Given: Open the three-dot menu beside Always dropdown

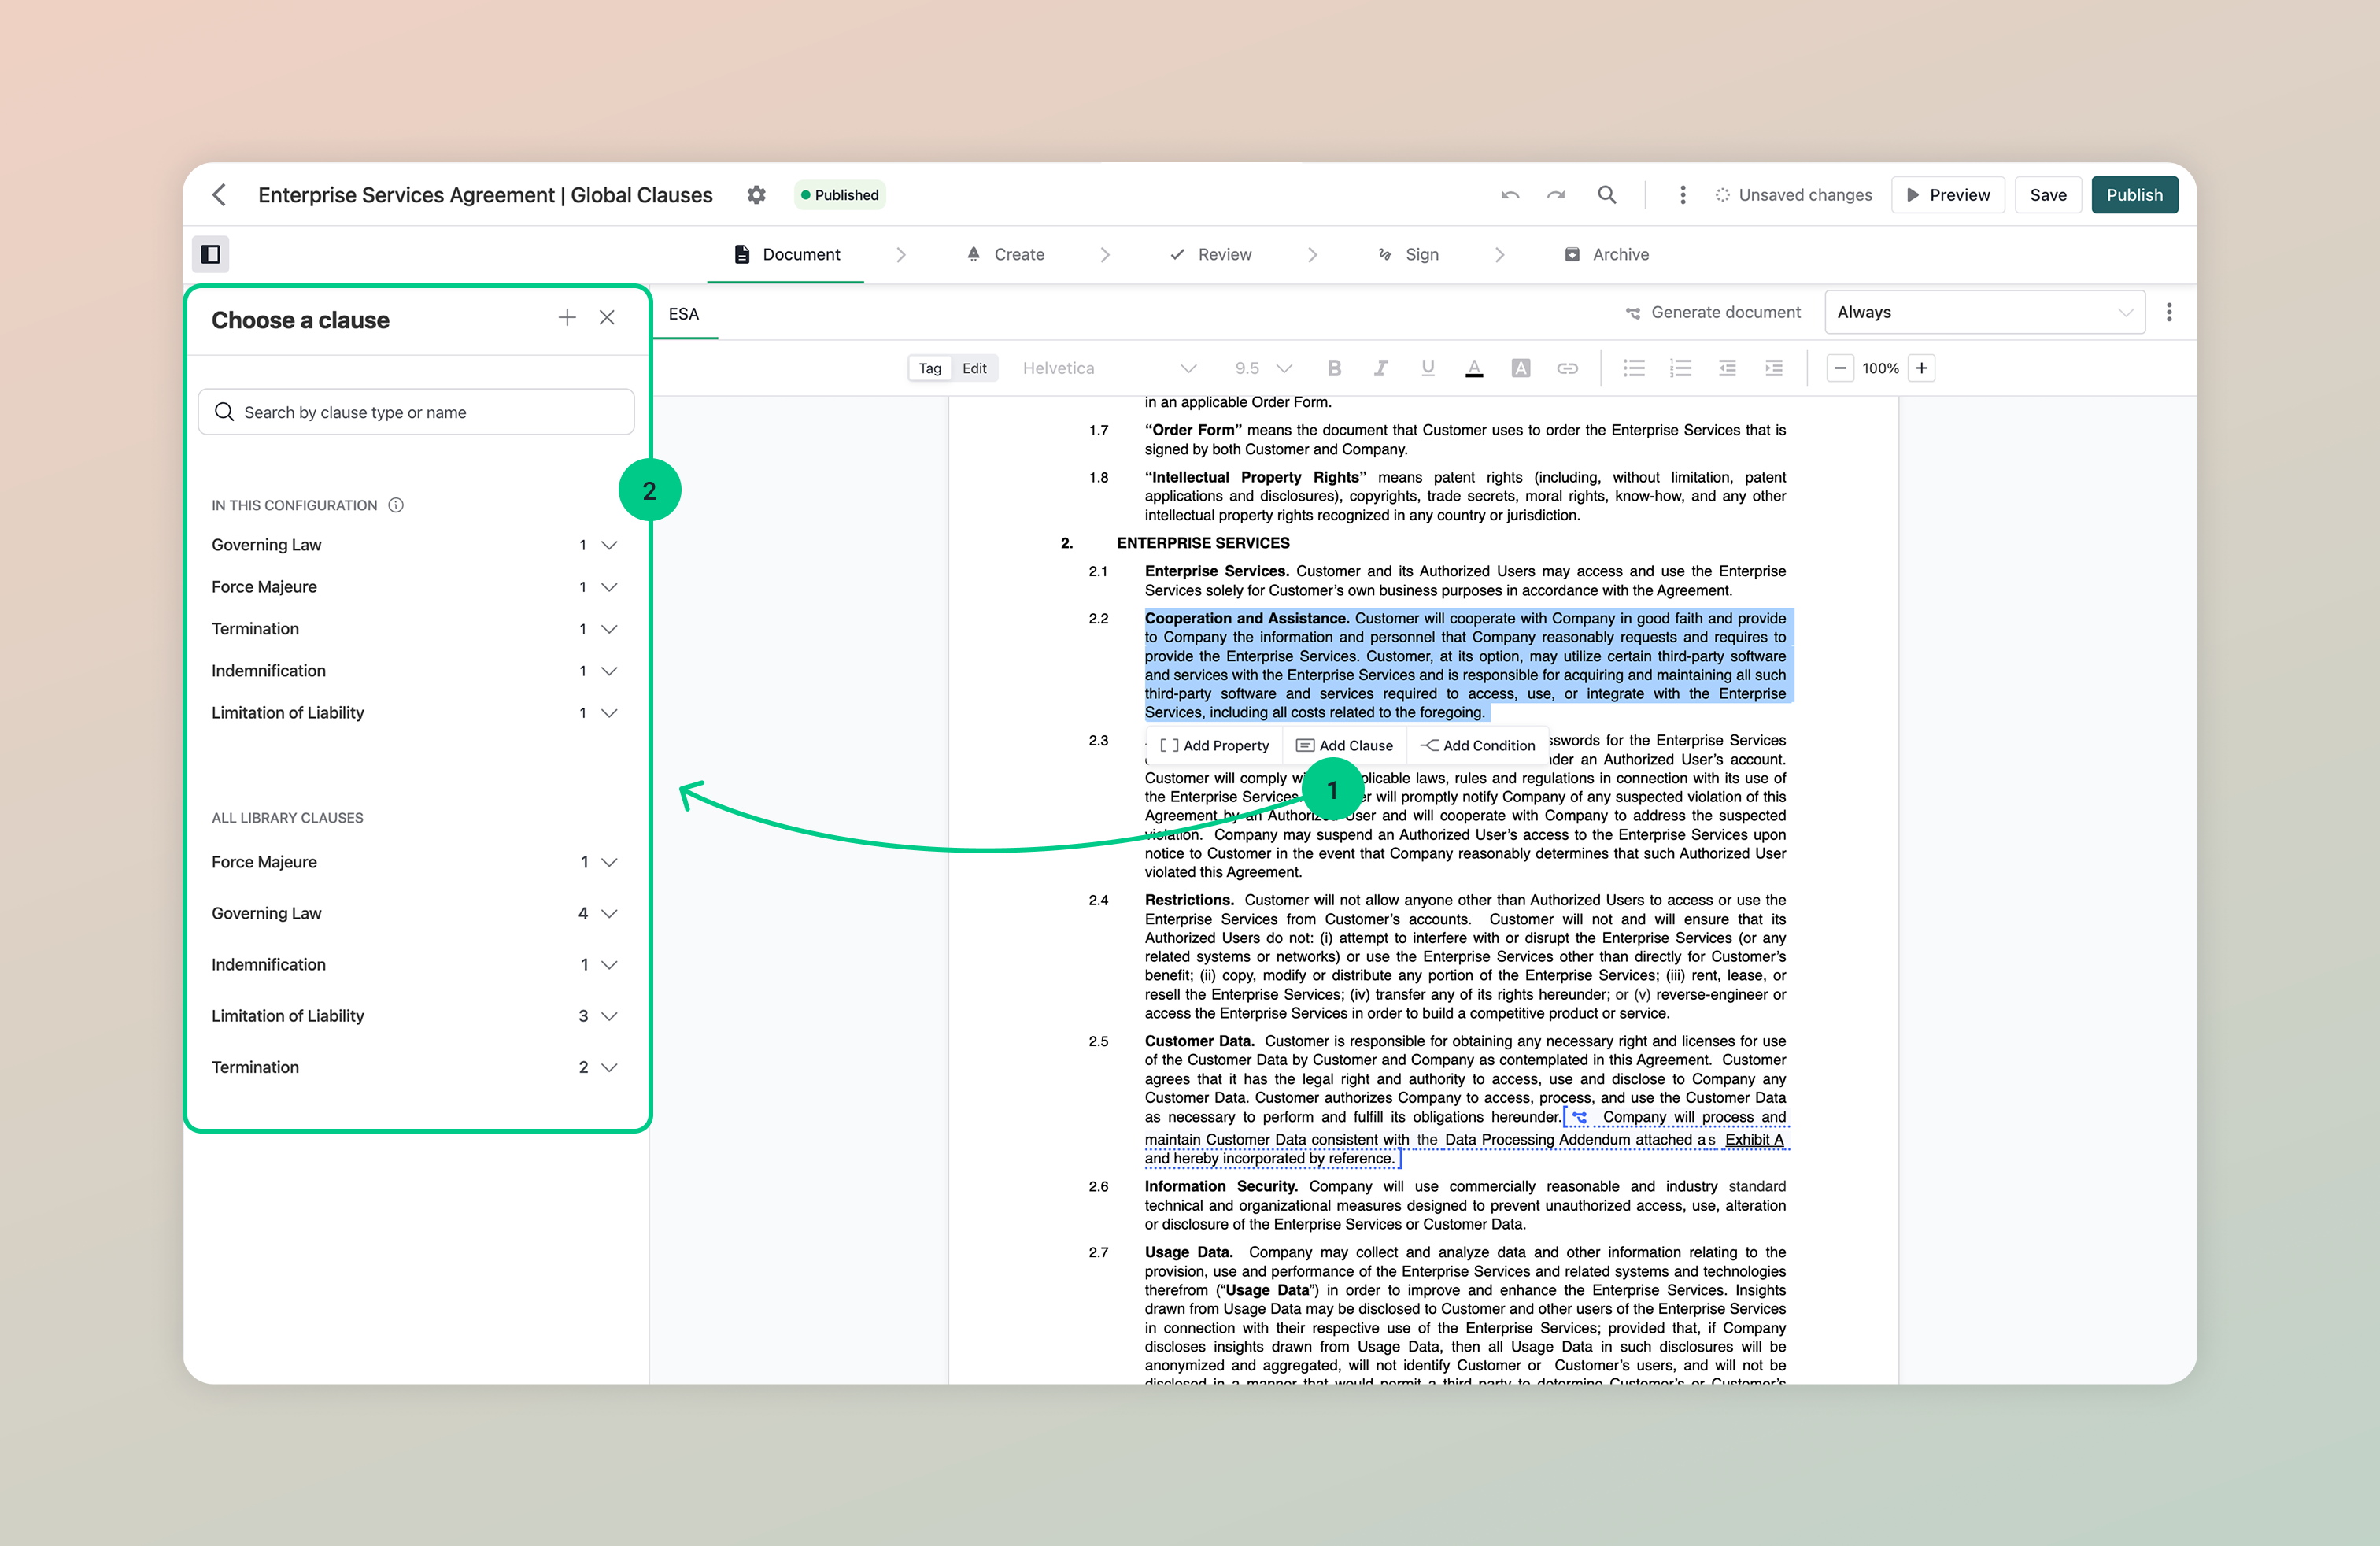Looking at the screenshot, I should coord(2169,312).
